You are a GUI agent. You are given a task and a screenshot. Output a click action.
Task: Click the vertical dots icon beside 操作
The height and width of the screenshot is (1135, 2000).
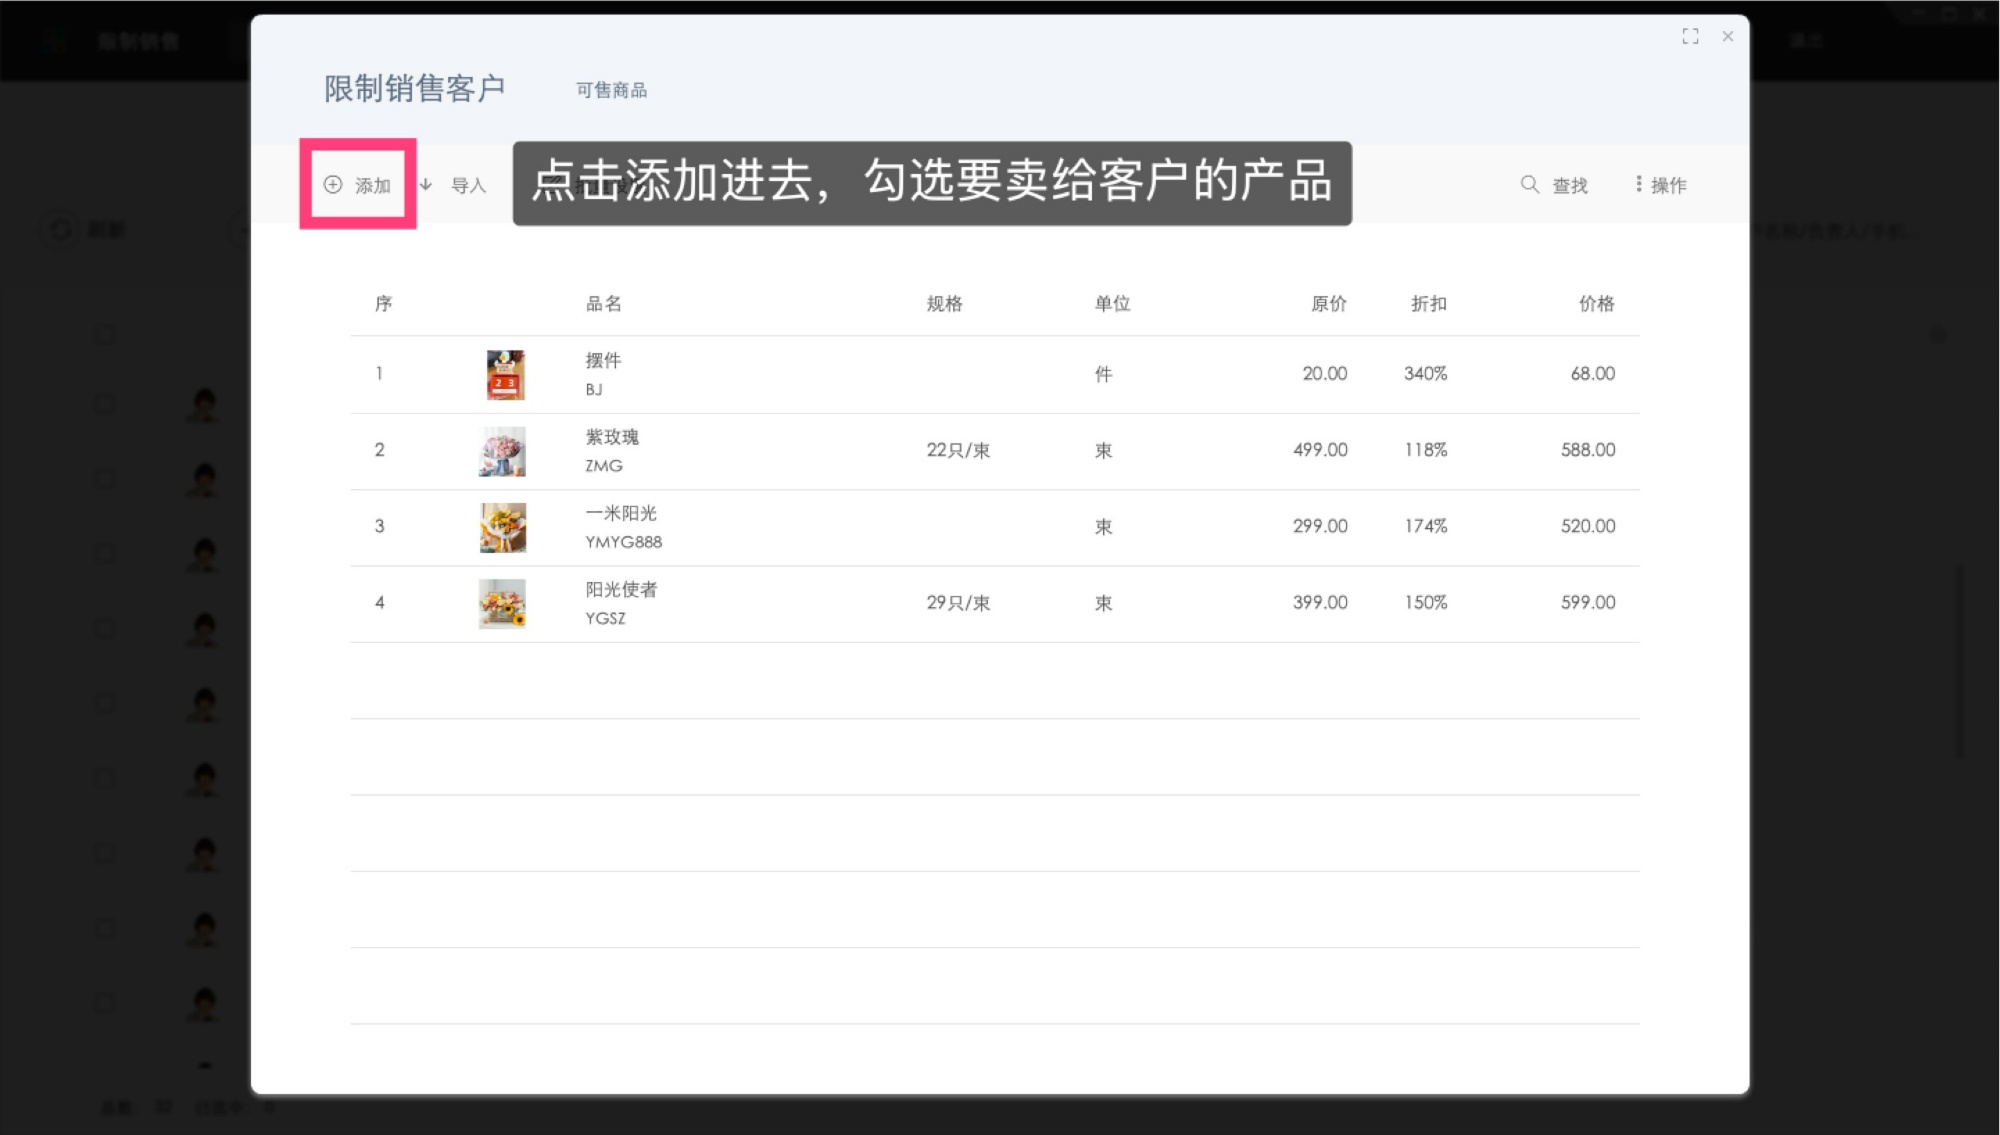(1637, 184)
